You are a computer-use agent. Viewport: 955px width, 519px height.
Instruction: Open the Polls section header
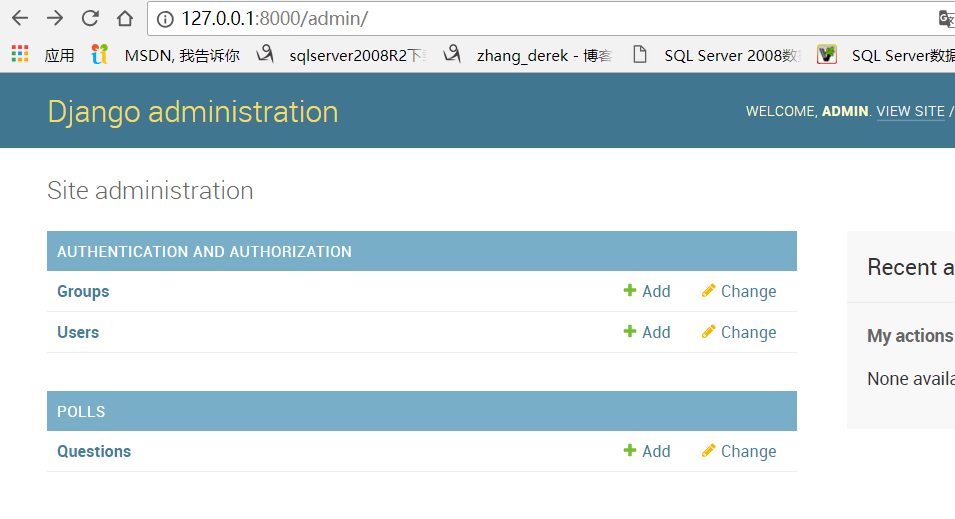pos(421,411)
